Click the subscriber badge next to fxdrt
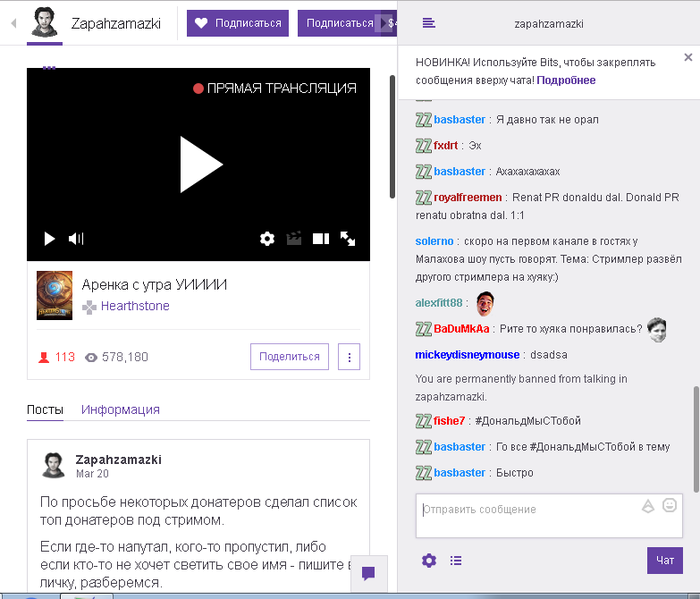This screenshot has height=599, width=700. (423, 146)
